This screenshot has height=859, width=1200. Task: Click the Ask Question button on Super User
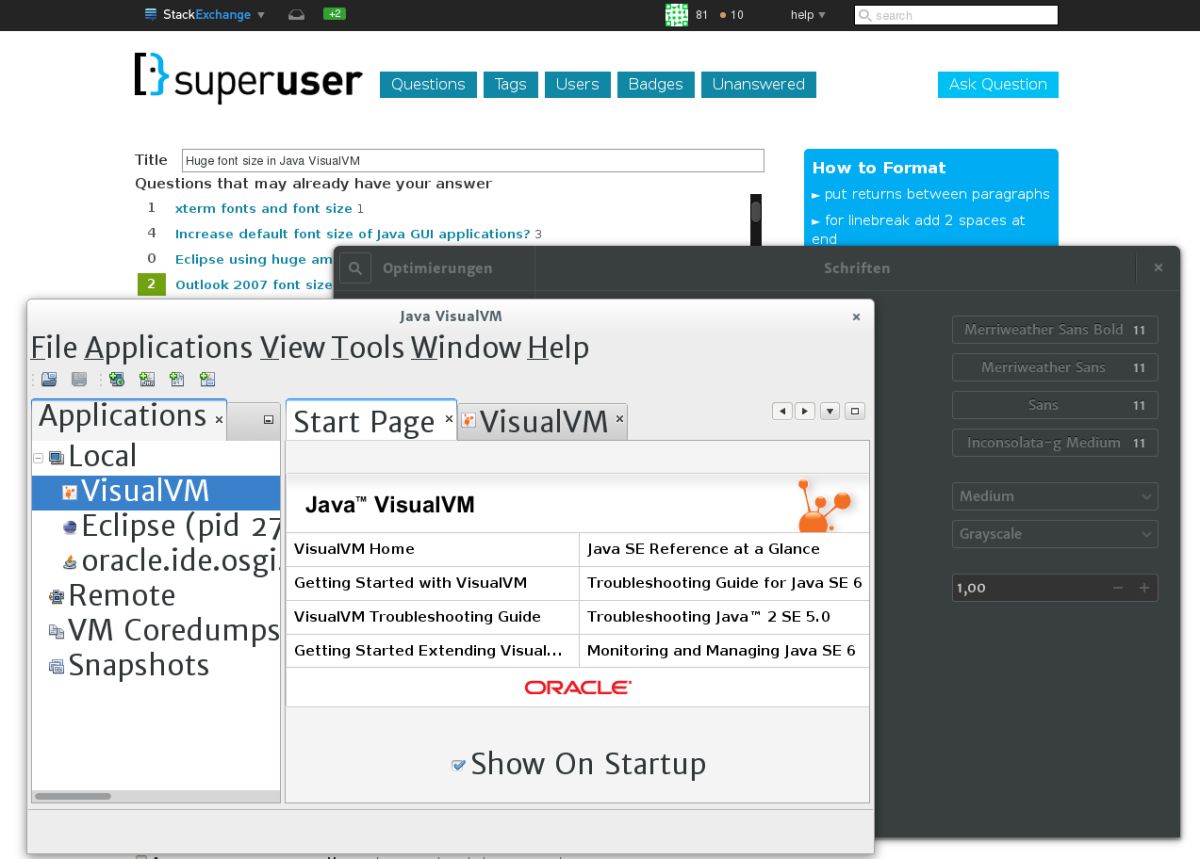tap(998, 85)
